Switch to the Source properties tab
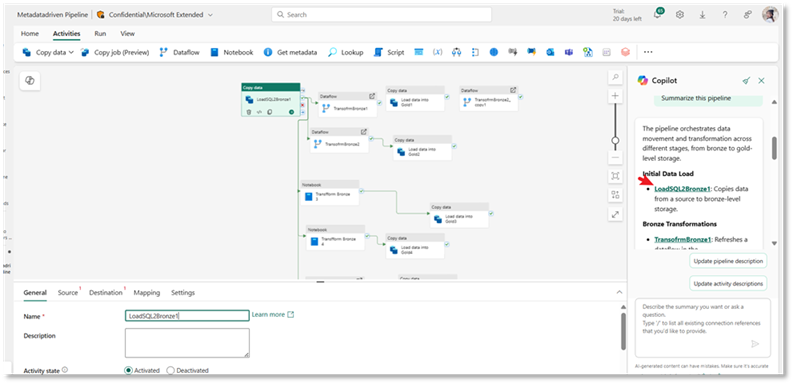The image size is (793, 384). point(68,292)
